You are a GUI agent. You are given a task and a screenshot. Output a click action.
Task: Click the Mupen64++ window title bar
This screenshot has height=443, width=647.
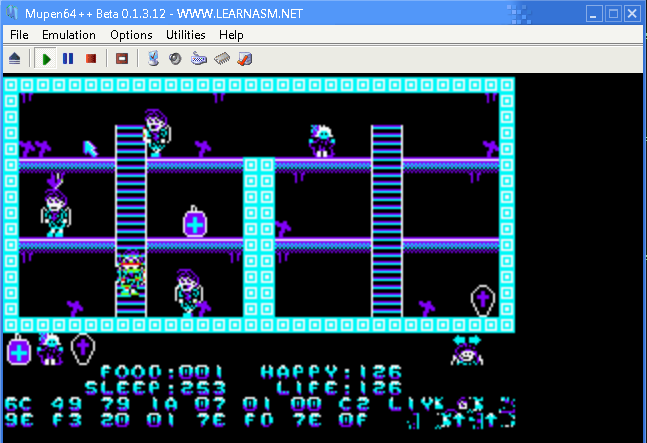[x=300, y=12]
